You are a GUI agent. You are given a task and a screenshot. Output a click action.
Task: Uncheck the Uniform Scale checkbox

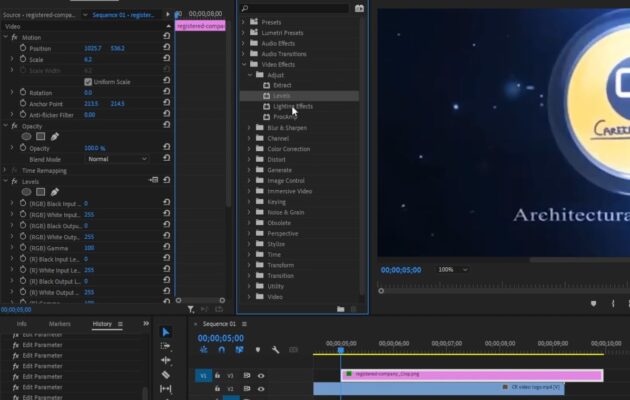tap(88, 81)
